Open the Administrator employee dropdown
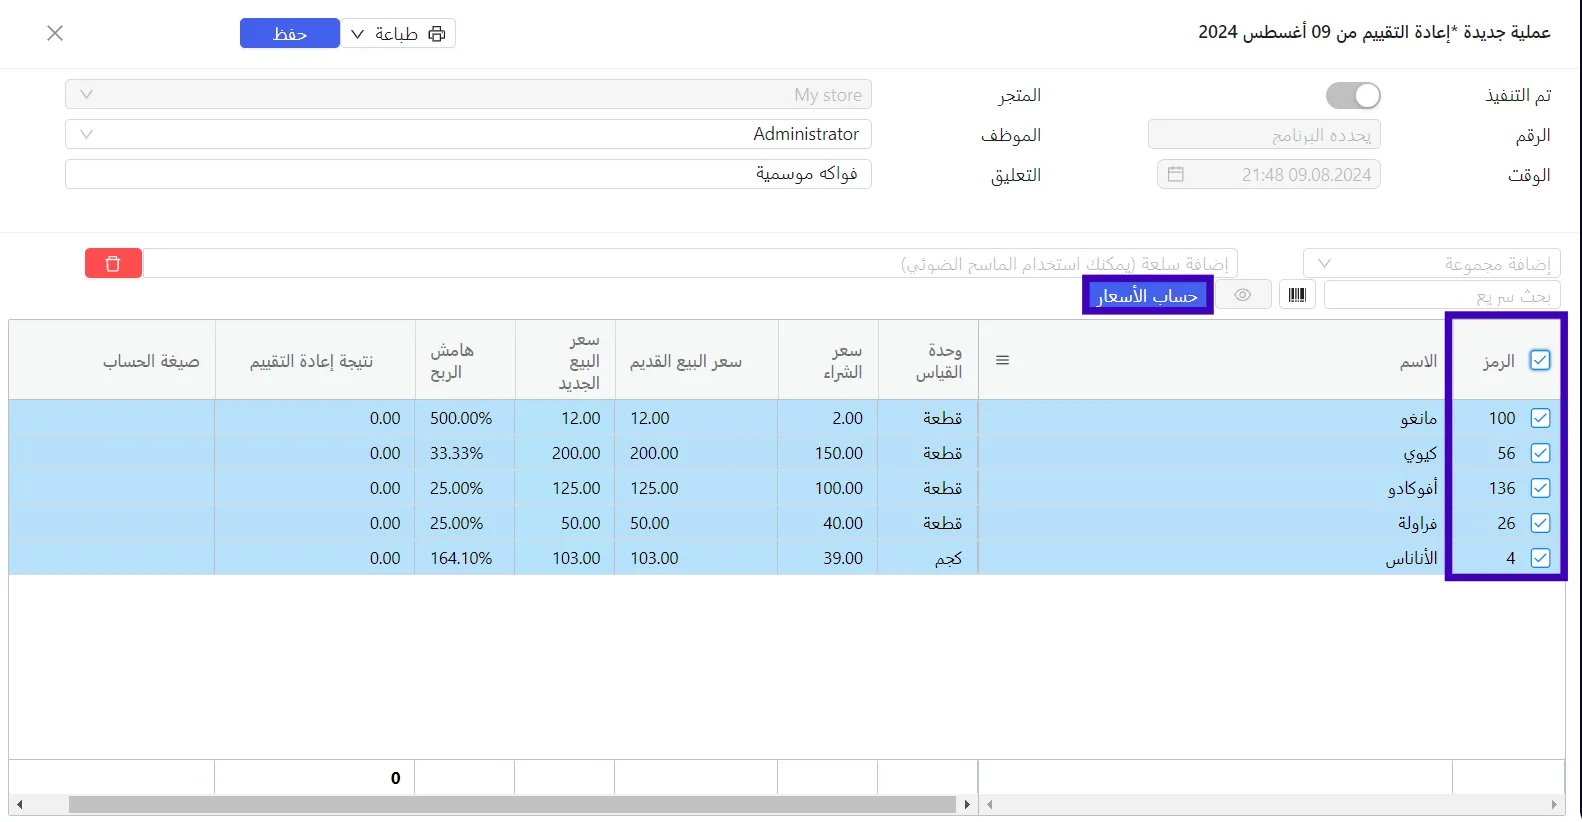The width and height of the screenshot is (1582, 822). pos(468,134)
